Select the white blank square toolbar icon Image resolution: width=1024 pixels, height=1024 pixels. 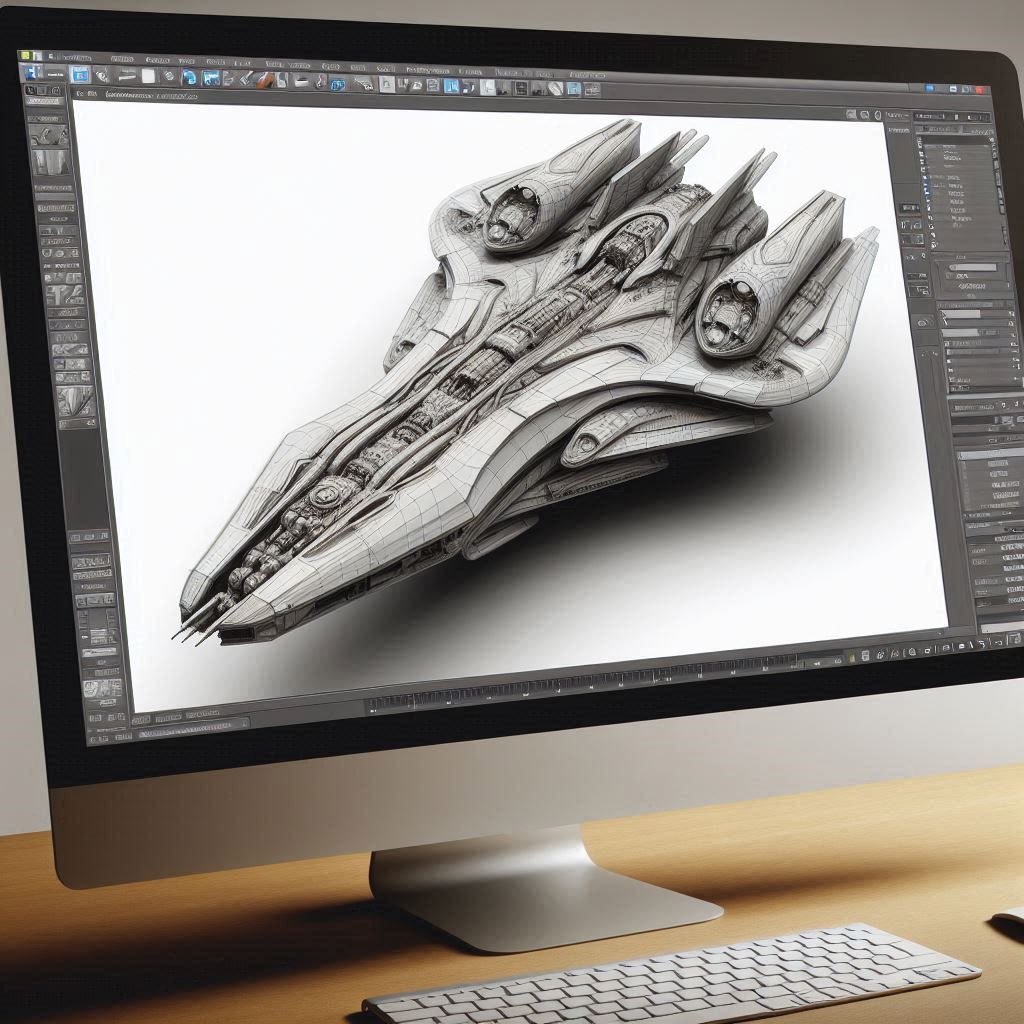pyautogui.click(x=148, y=76)
